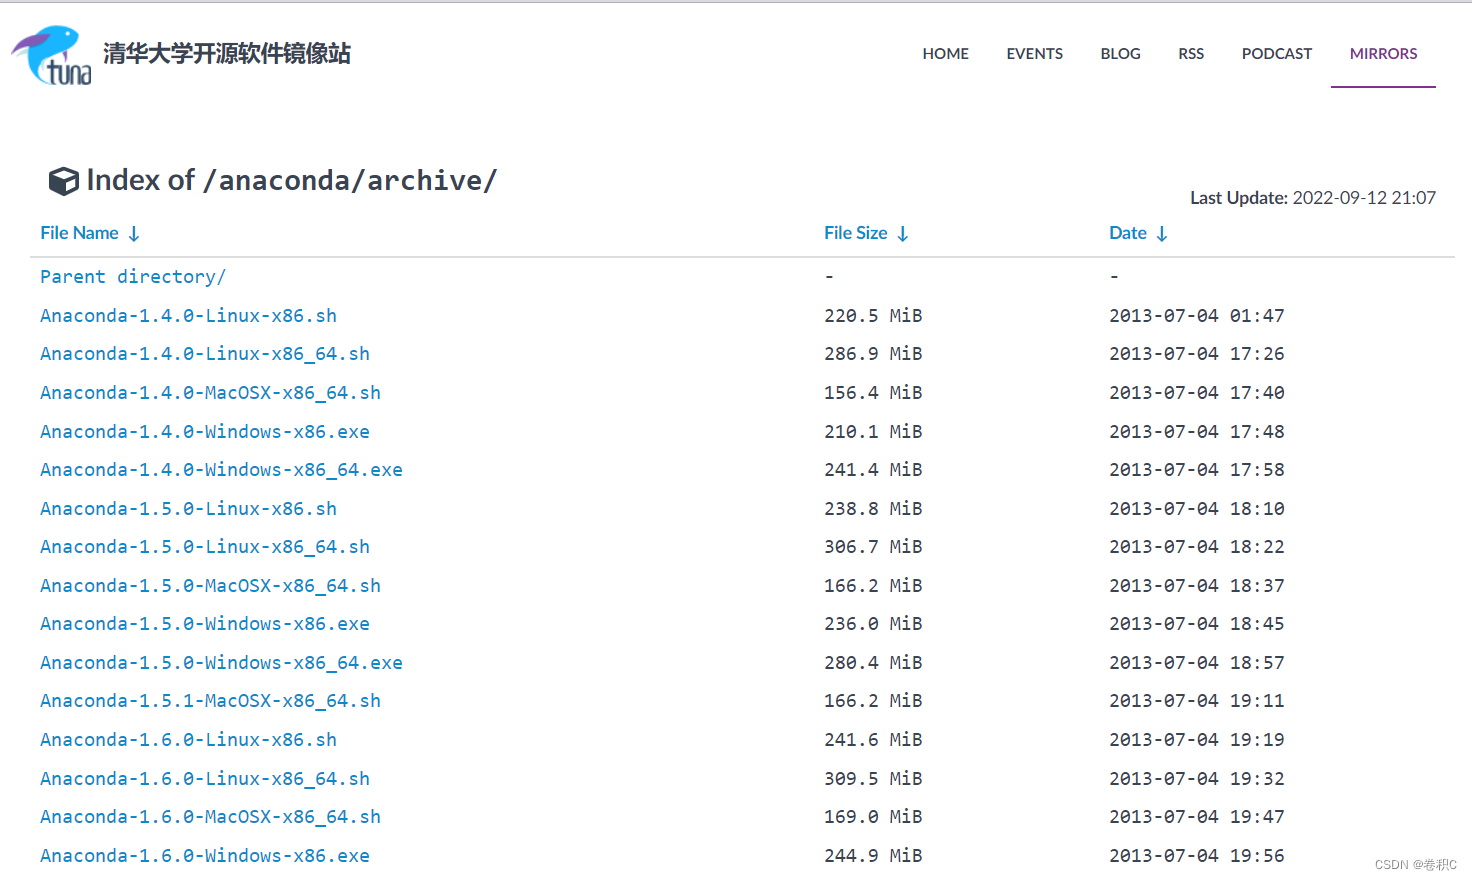Click the package box icon beside Index of
This screenshot has width=1472, height=880.
pos(64,181)
